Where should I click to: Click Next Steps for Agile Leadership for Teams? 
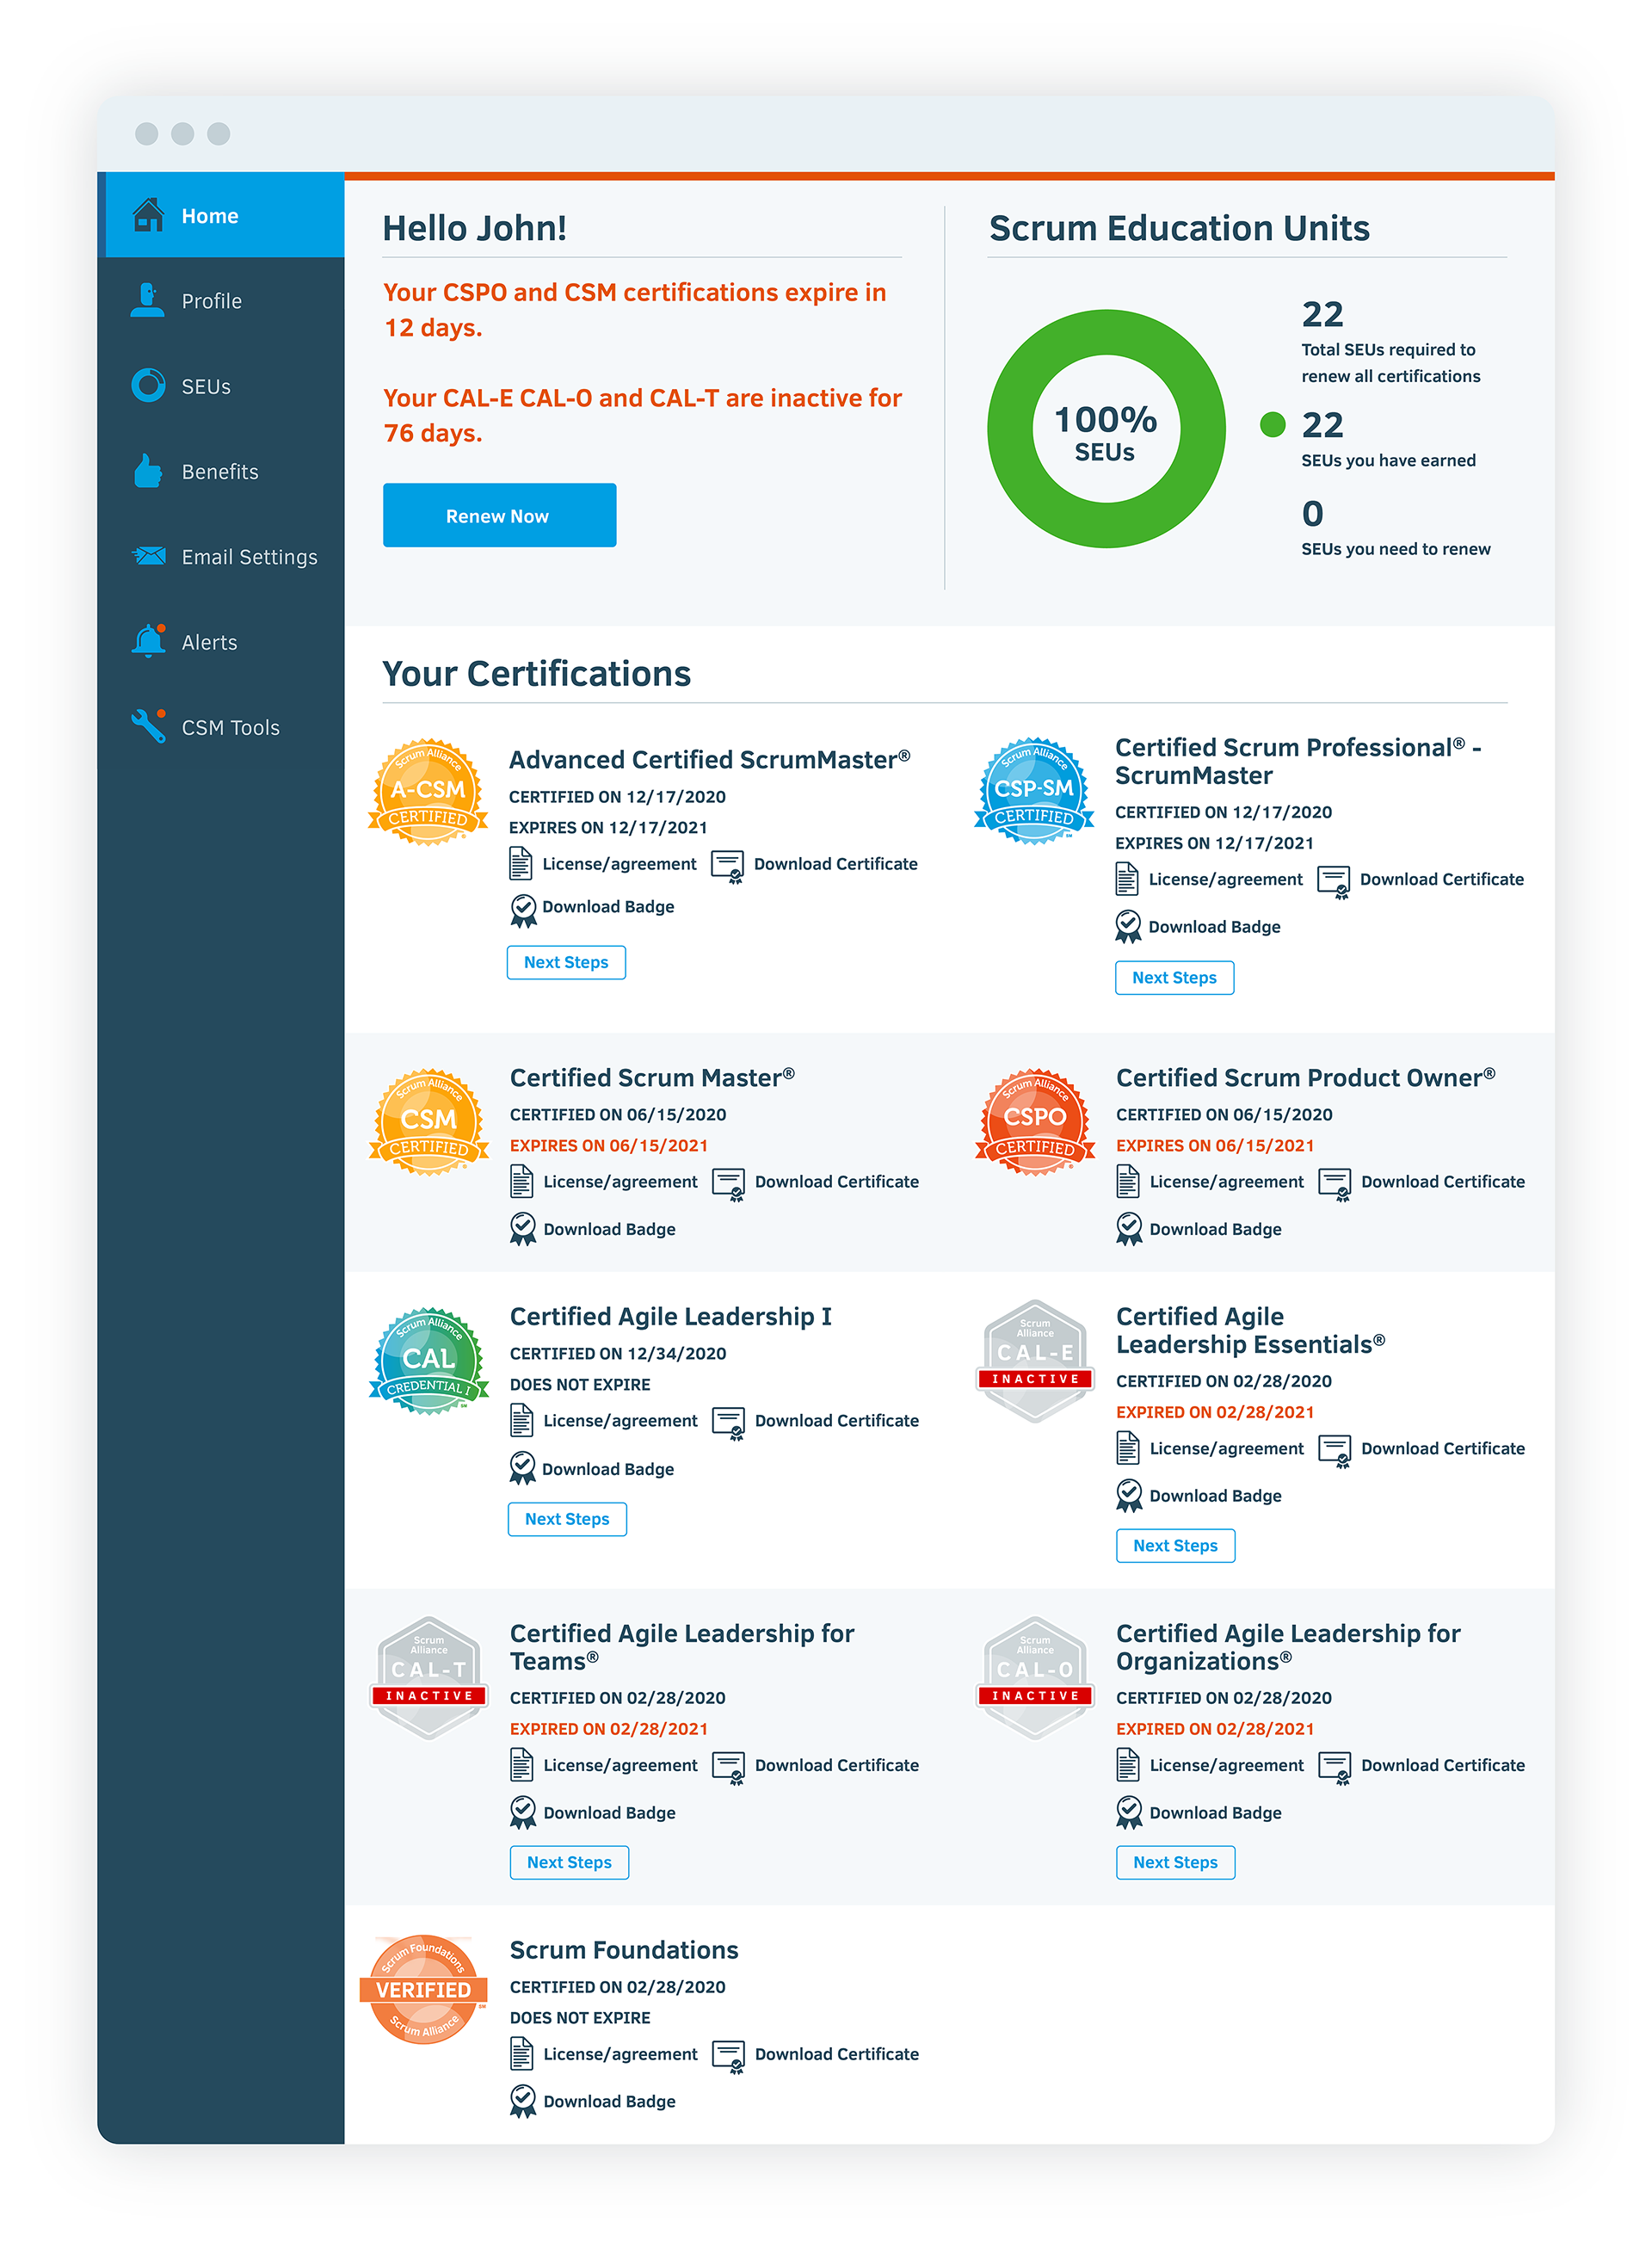[569, 1862]
